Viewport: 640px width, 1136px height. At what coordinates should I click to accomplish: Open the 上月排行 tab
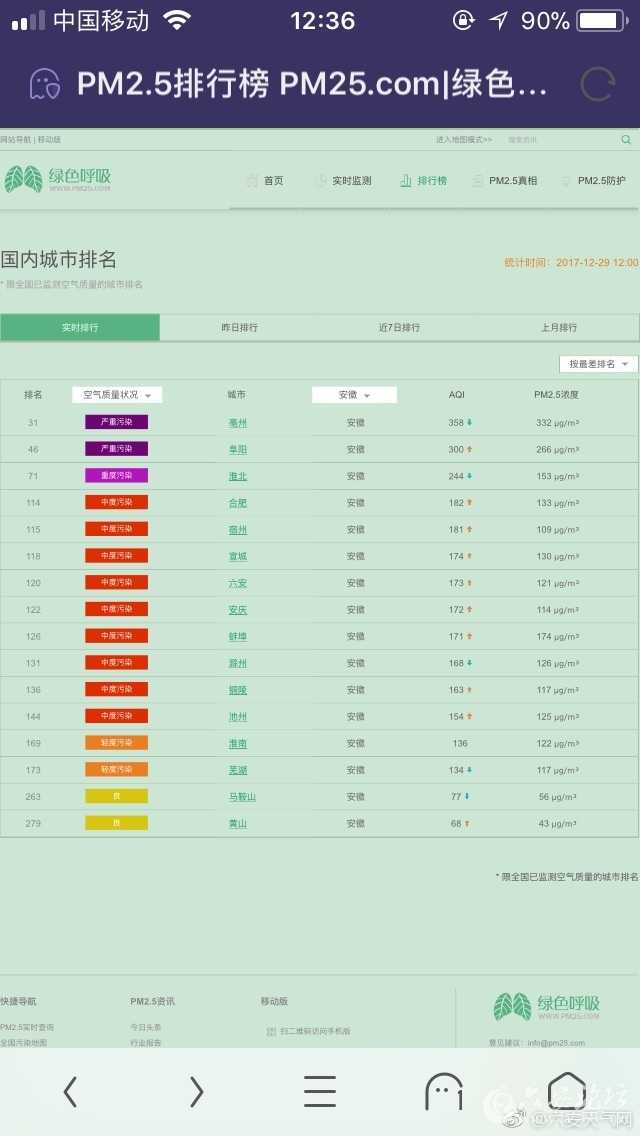coord(559,328)
